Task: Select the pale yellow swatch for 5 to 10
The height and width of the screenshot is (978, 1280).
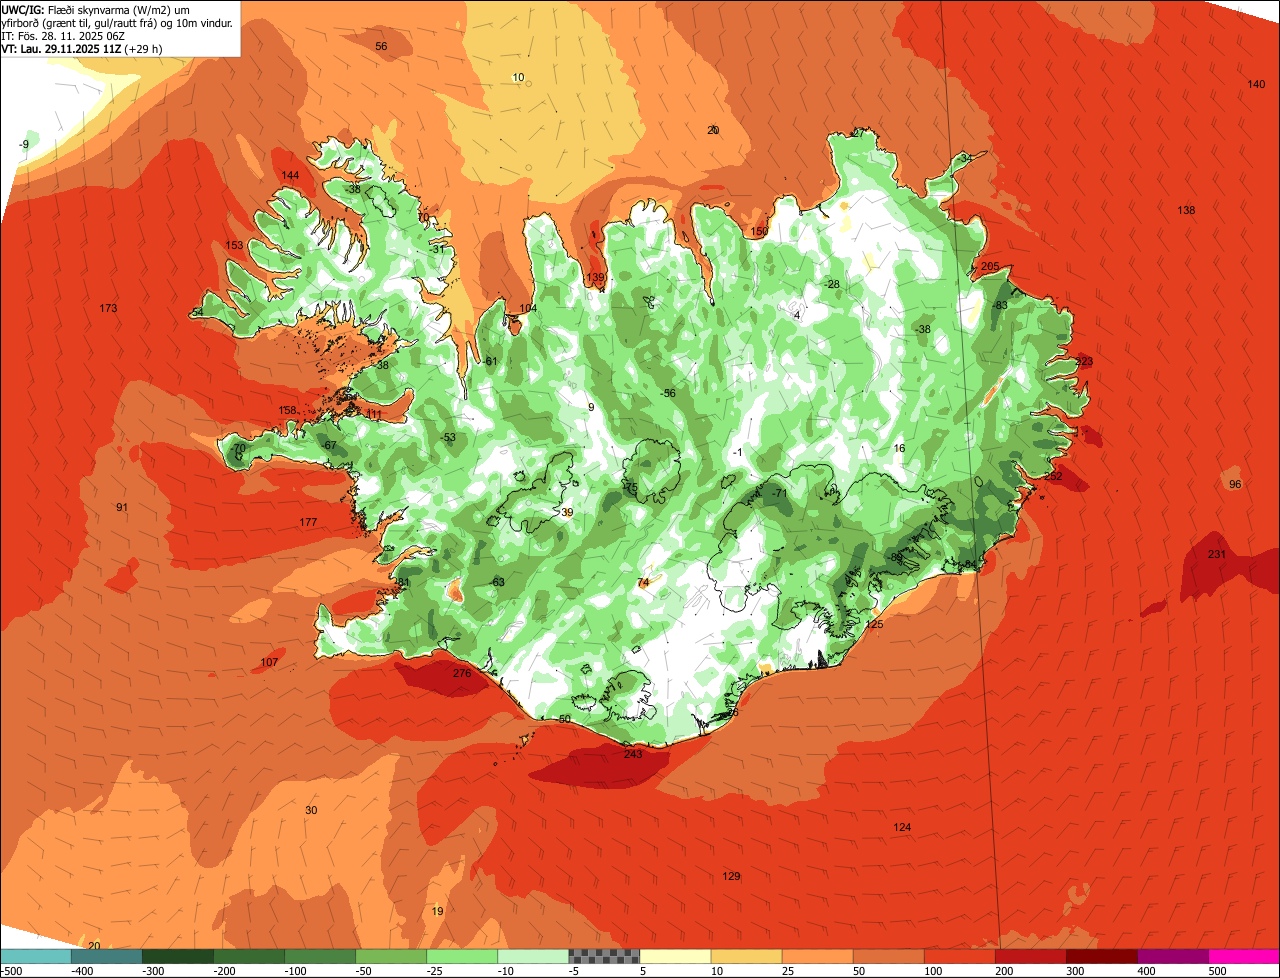Action: tap(674, 956)
